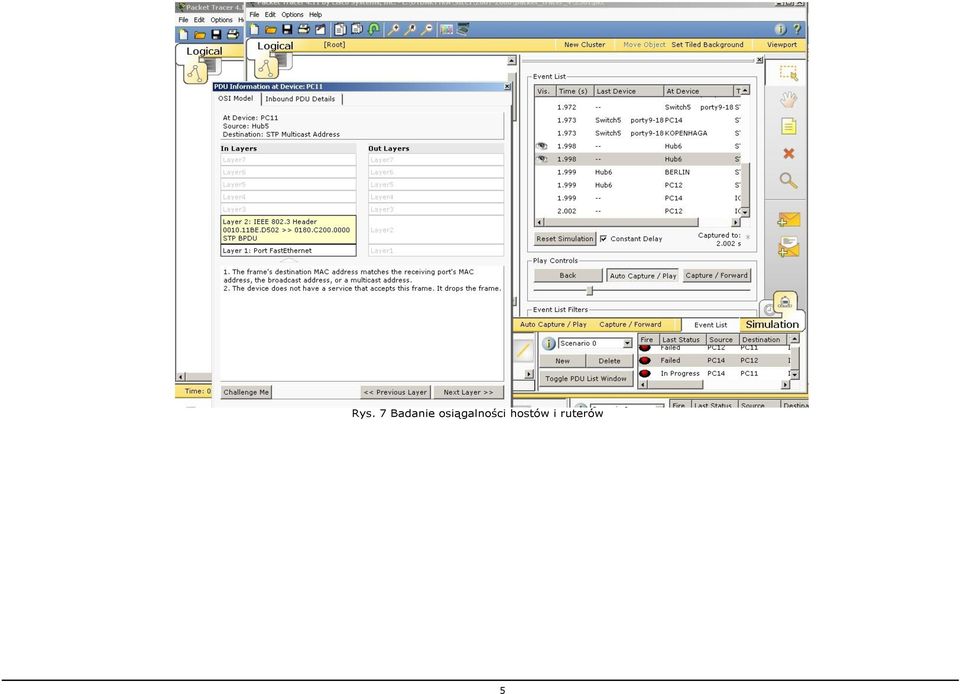Switch to the Inbound PDU Details tab
The width and height of the screenshot is (960, 694).
pyautogui.click(x=300, y=99)
